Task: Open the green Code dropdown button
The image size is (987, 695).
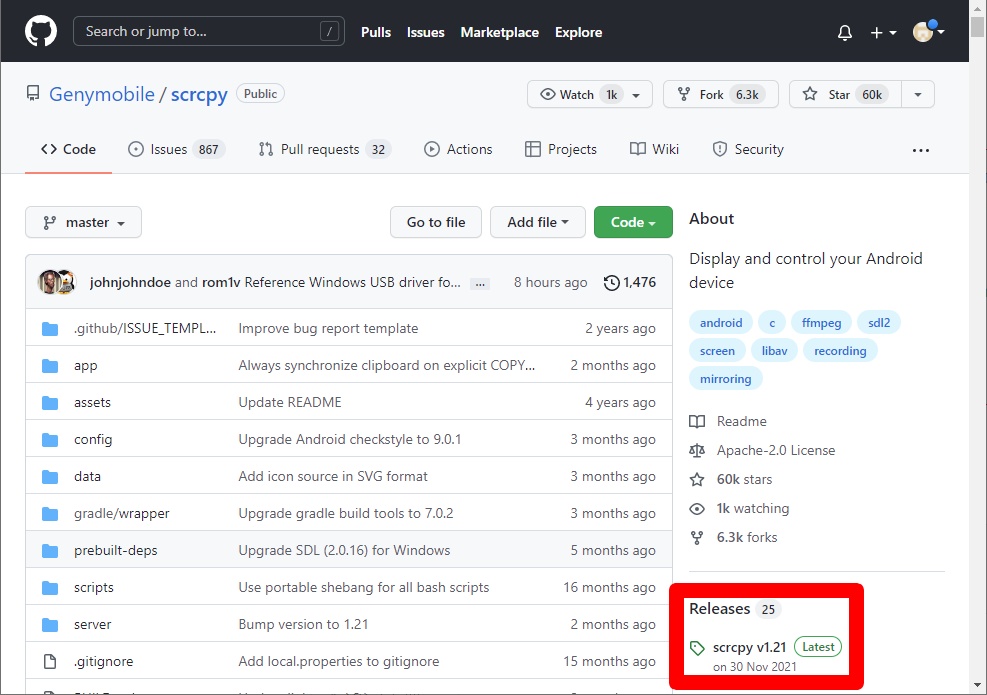Action: tap(633, 222)
